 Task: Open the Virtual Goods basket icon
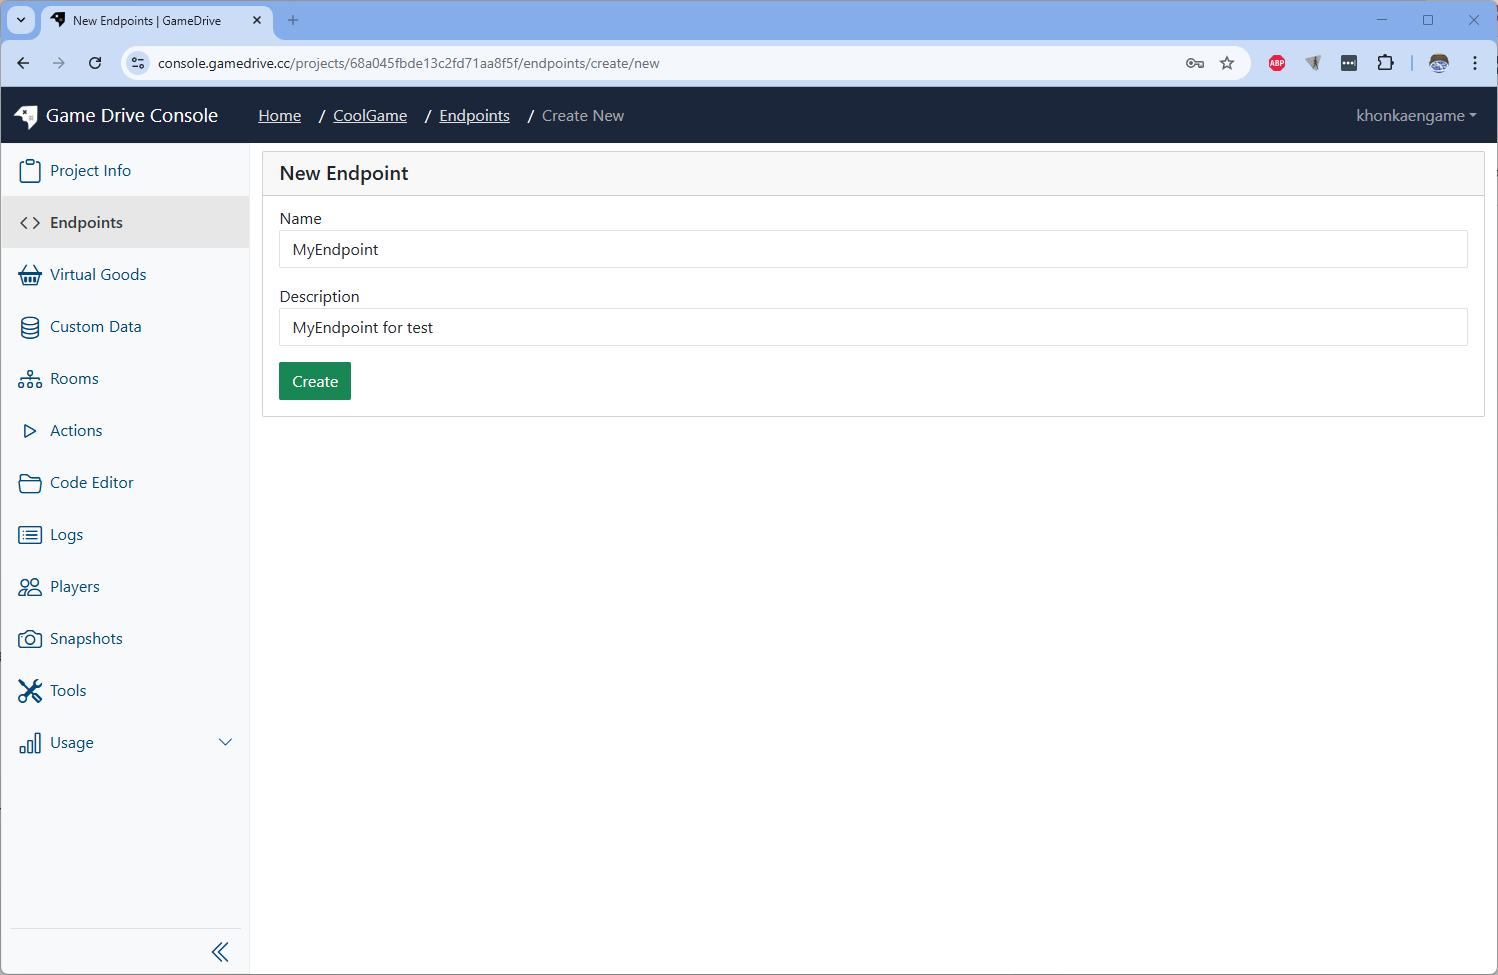30,274
